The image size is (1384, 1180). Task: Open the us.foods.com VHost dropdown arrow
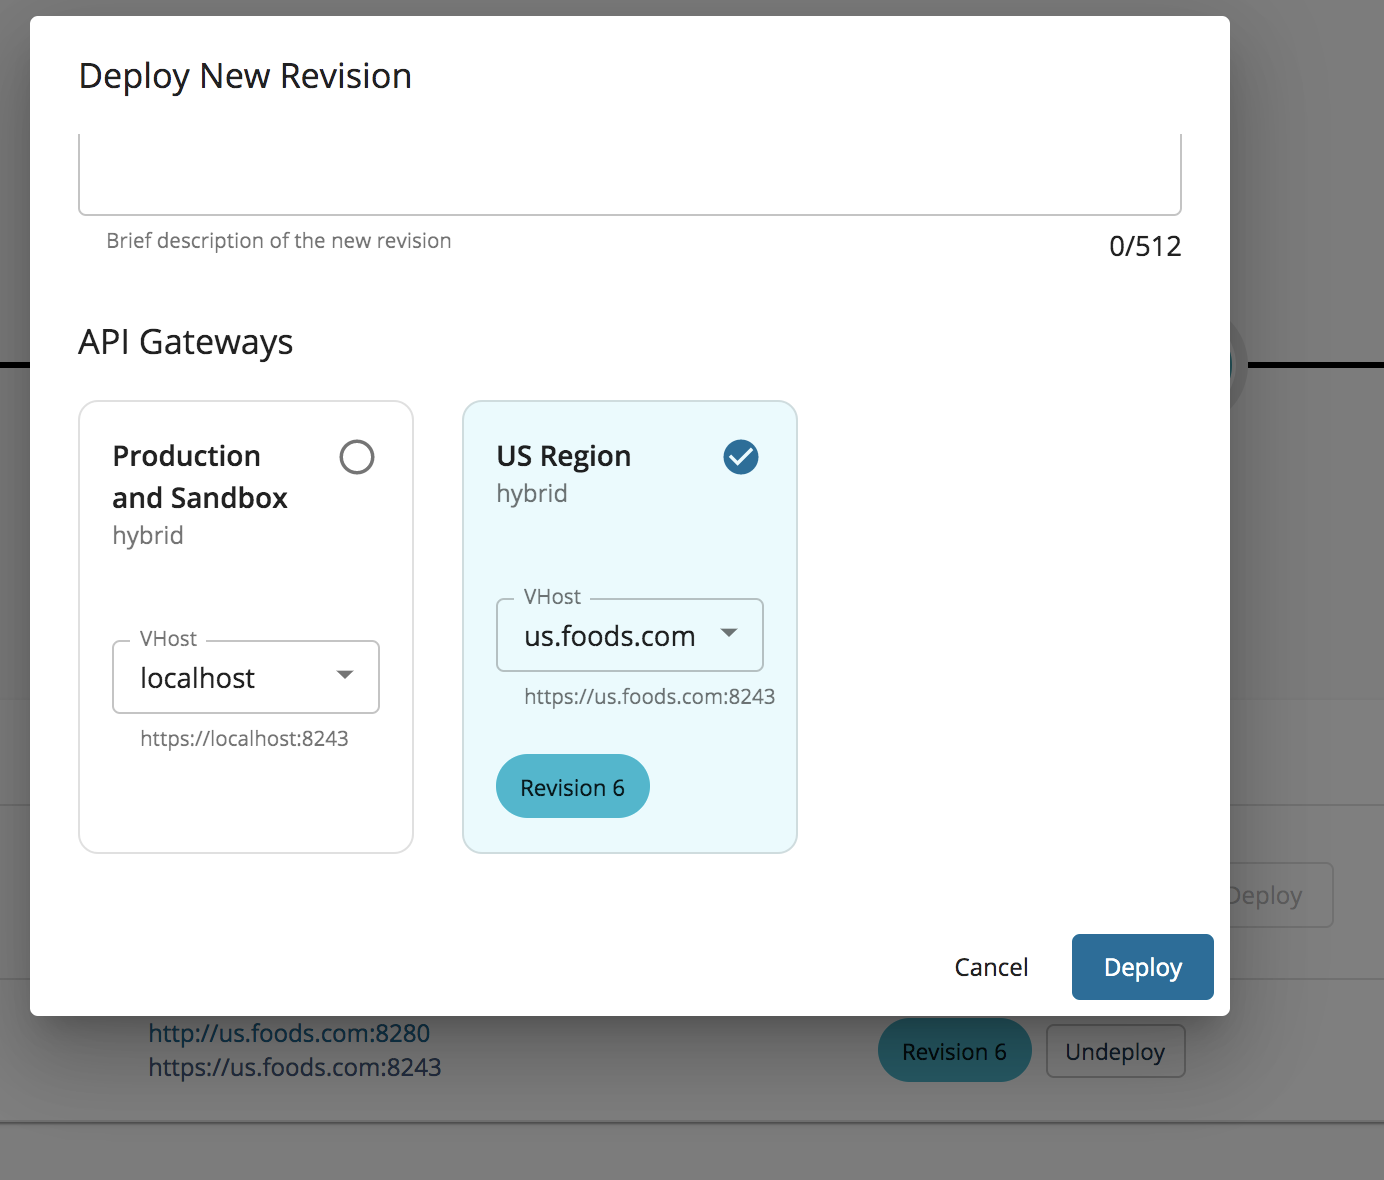(730, 634)
